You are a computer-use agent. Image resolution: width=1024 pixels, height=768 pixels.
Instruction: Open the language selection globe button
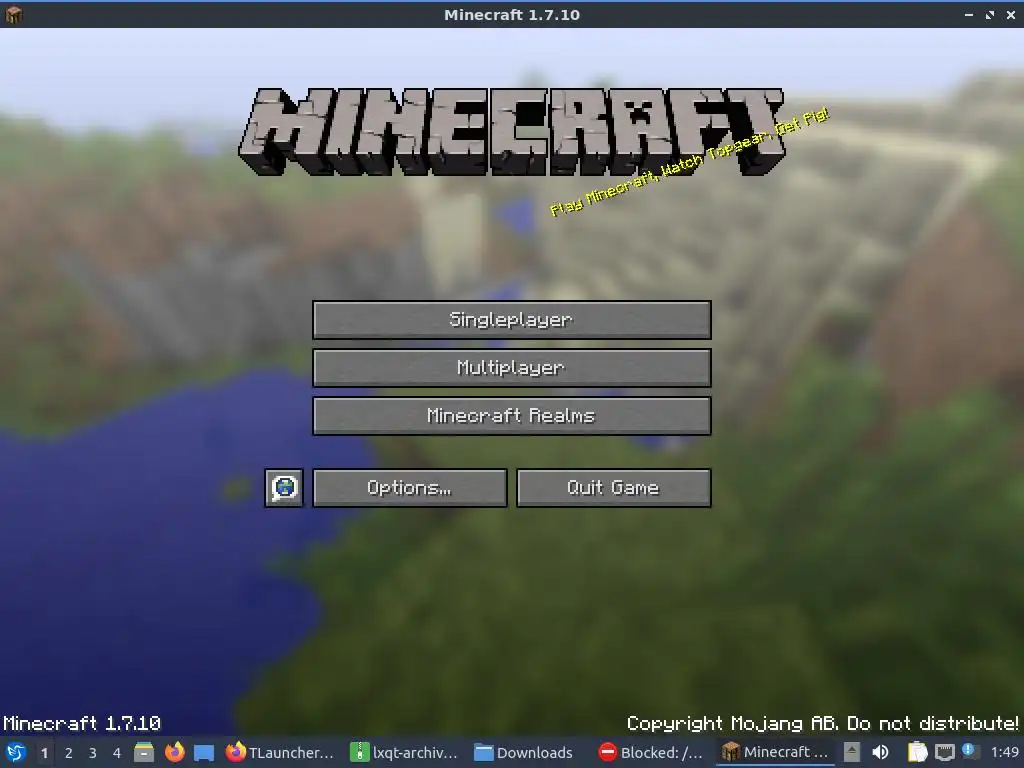[284, 488]
